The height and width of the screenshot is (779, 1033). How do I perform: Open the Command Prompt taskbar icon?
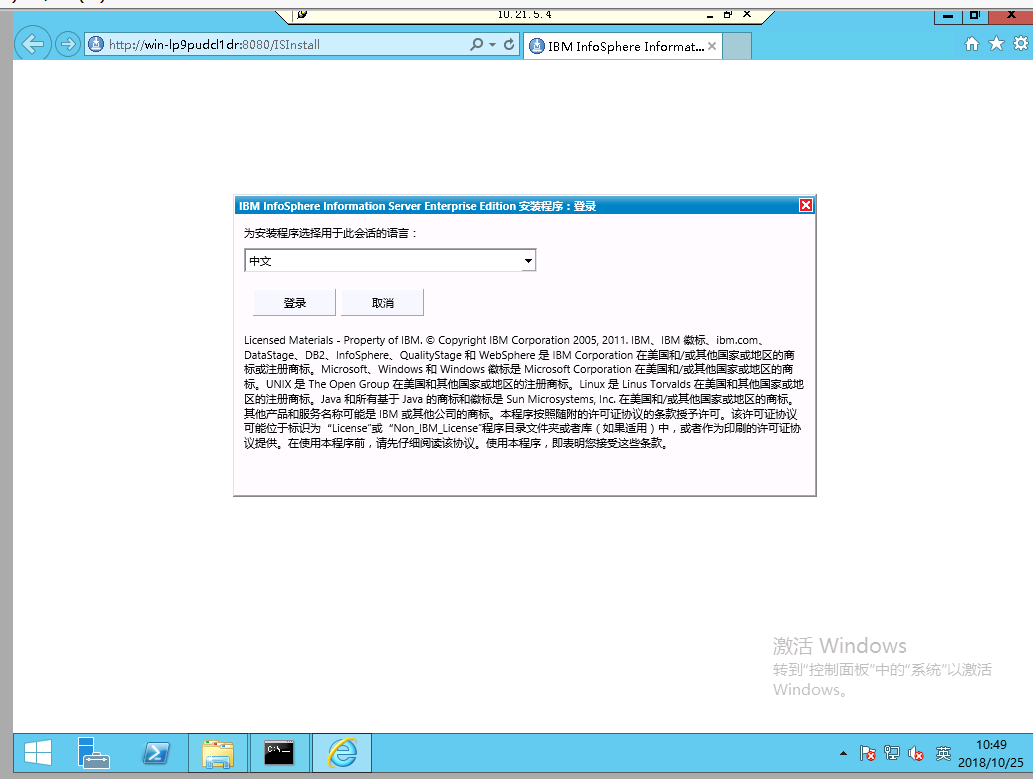click(x=280, y=752)
